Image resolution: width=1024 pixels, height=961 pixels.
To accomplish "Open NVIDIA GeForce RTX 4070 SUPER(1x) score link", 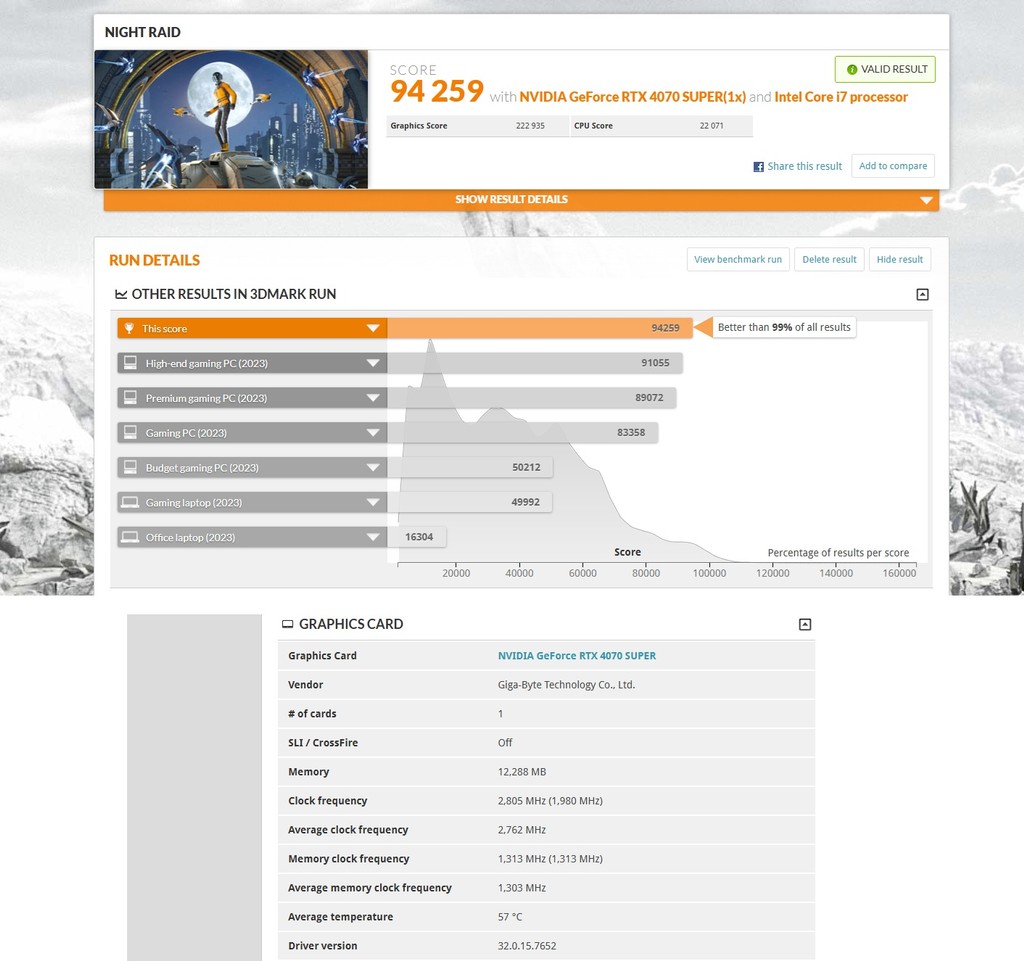I will pyautogui.click(x=632, y=97).
